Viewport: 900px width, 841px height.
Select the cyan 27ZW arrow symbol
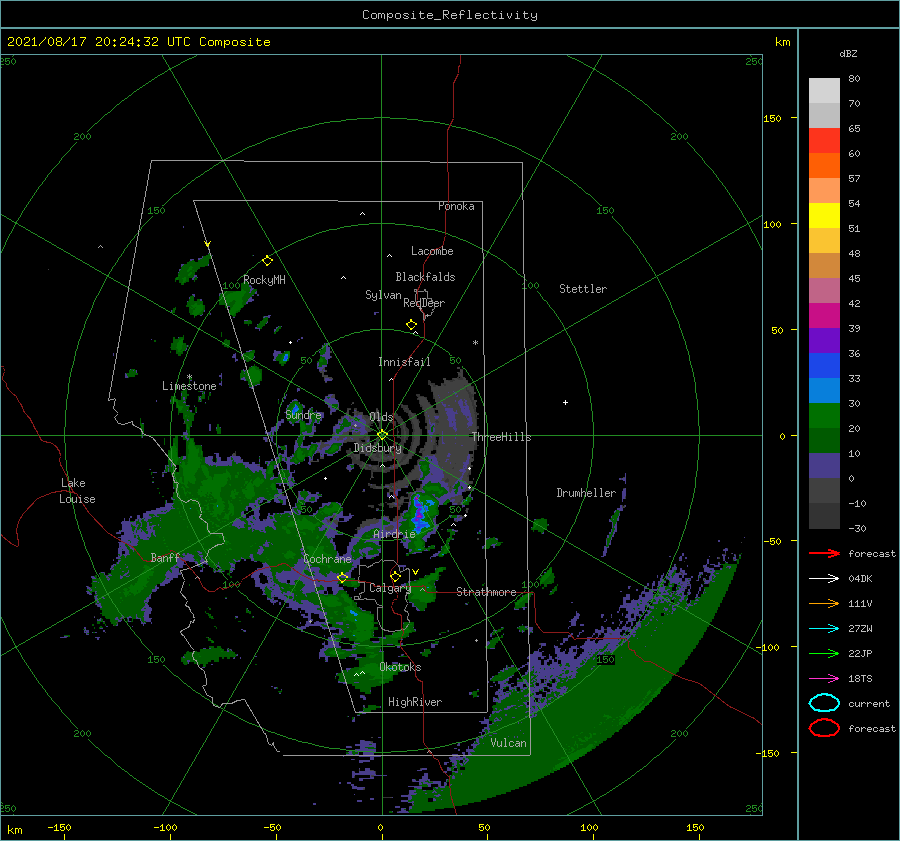click(x=824, y=629)
